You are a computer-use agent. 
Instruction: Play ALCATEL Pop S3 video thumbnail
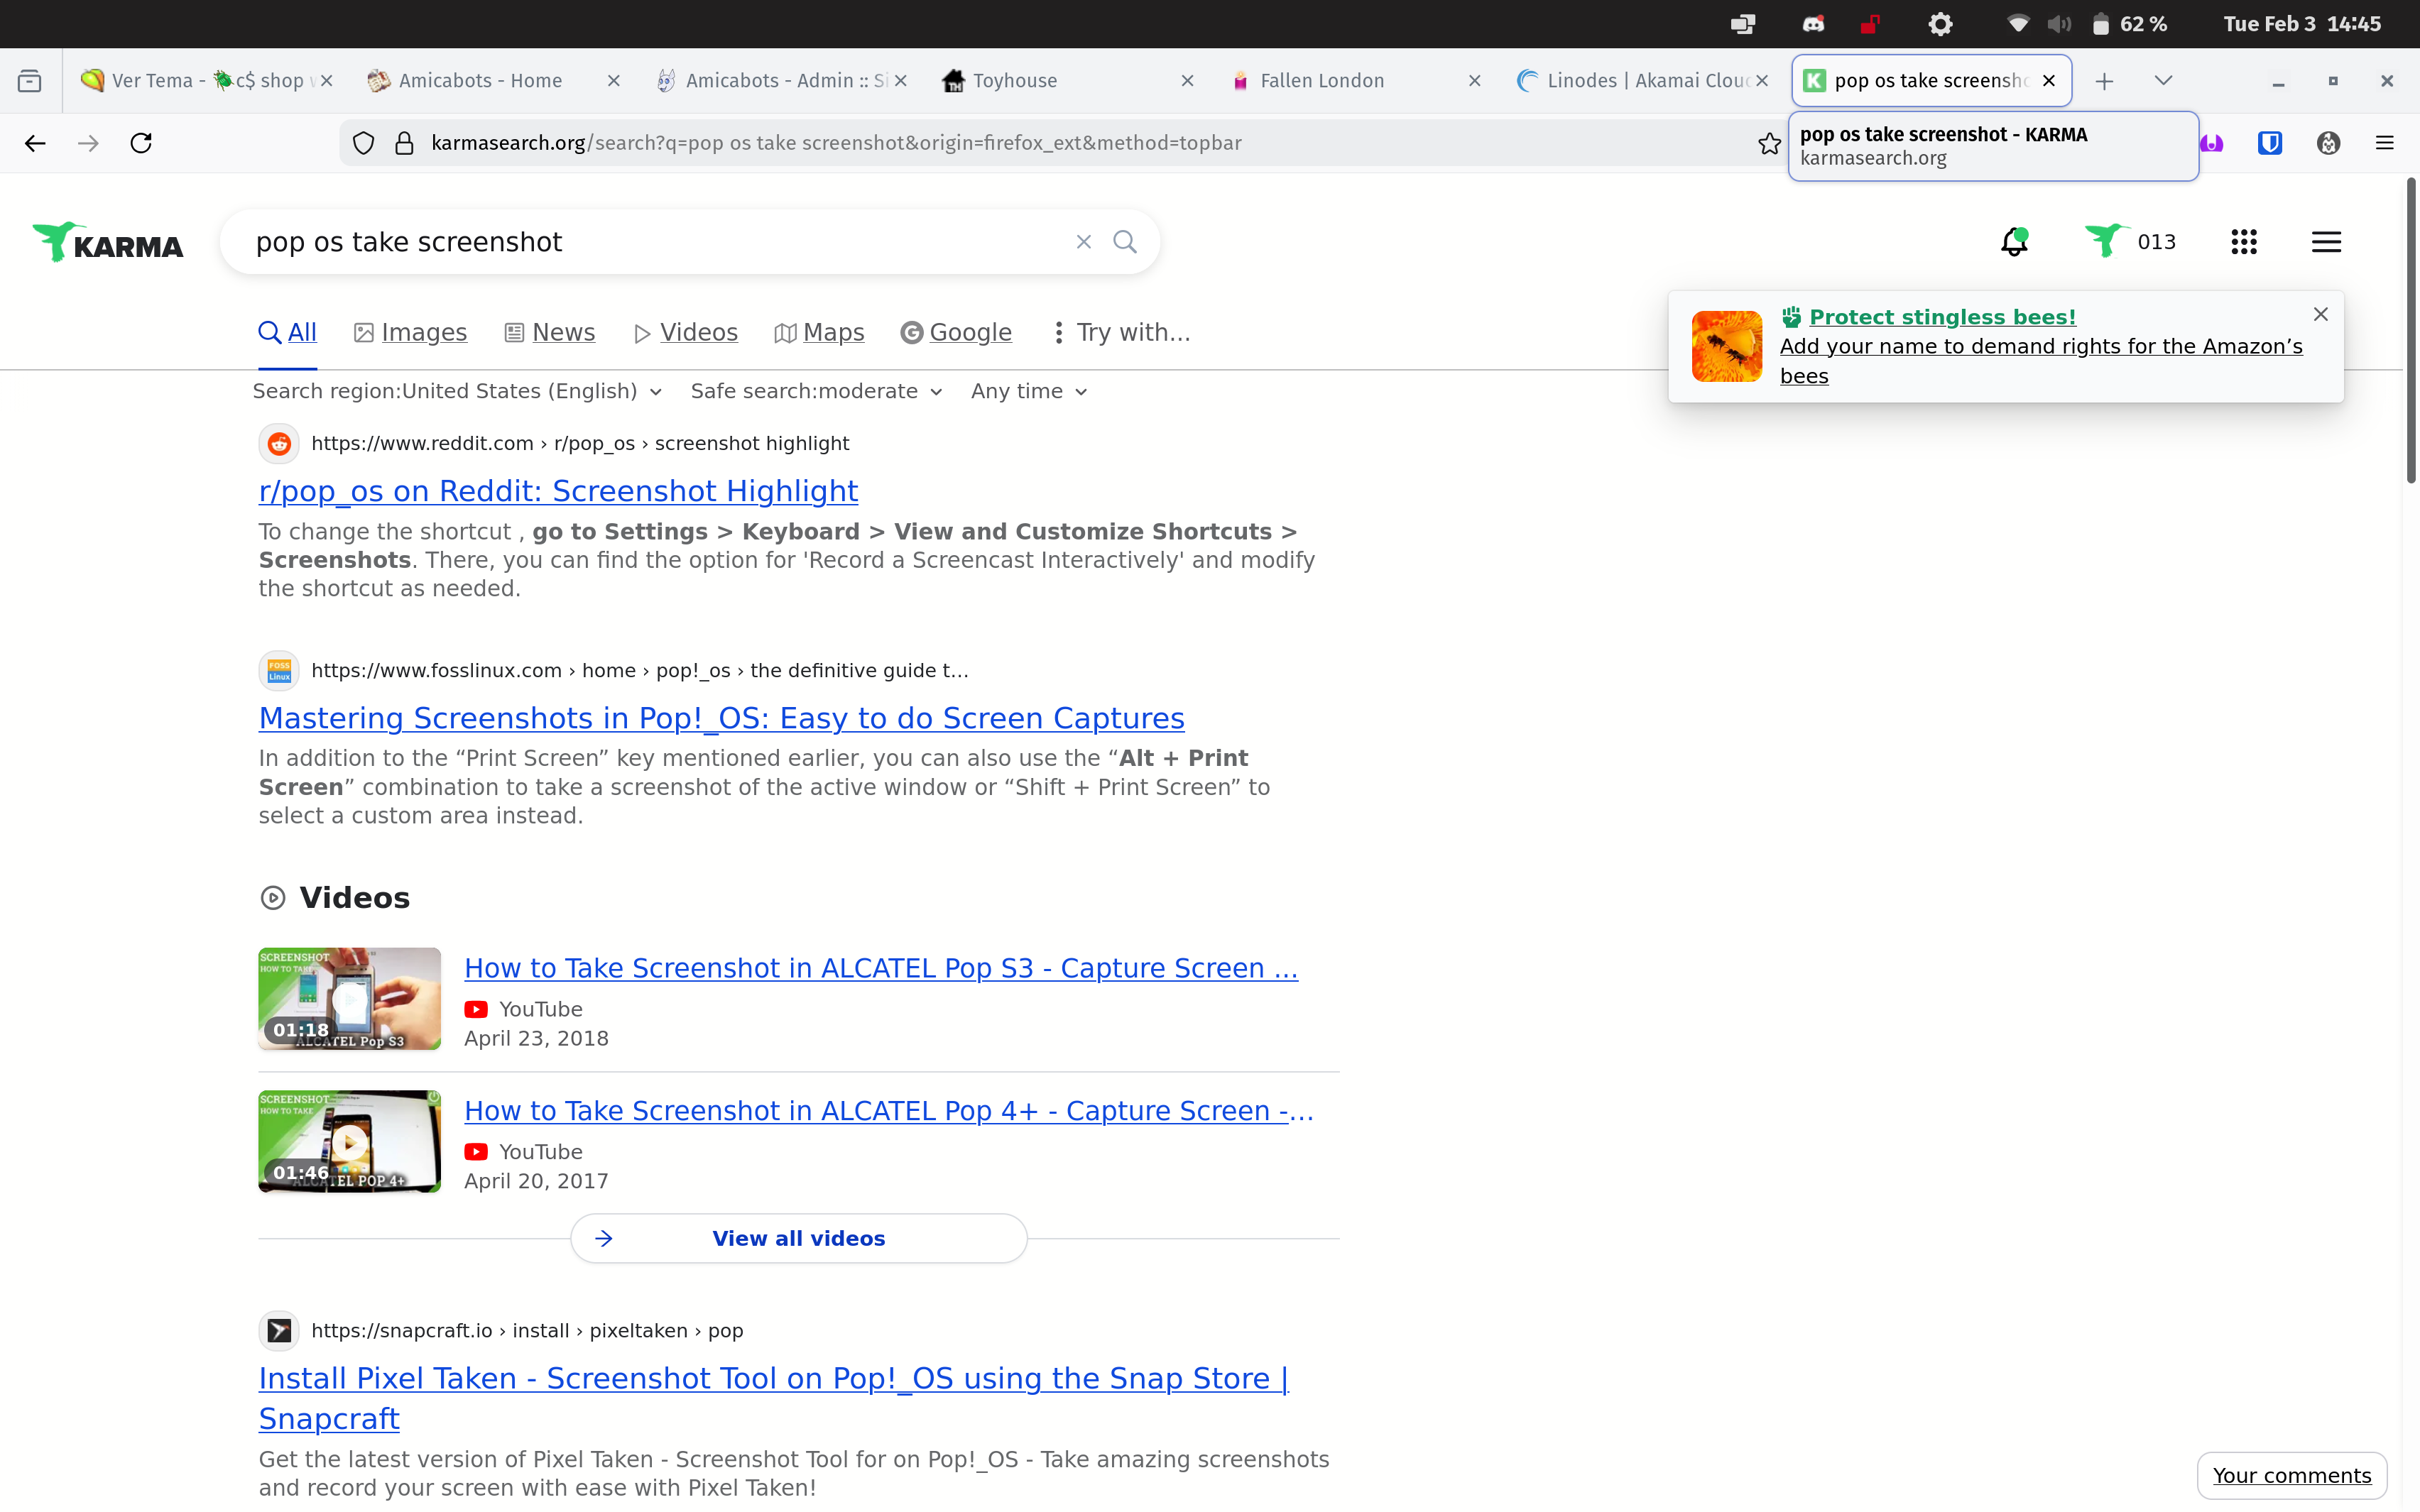(x=349, y=998)
